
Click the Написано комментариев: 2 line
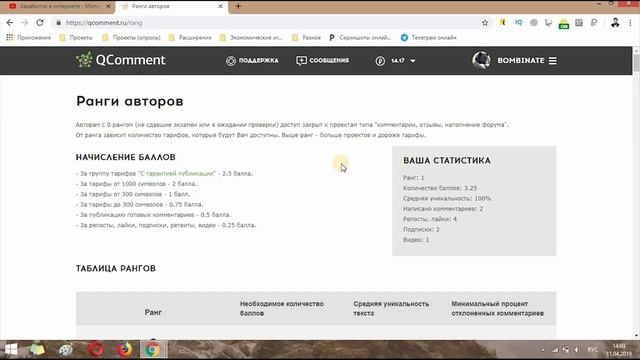click(x=443, y=209)
